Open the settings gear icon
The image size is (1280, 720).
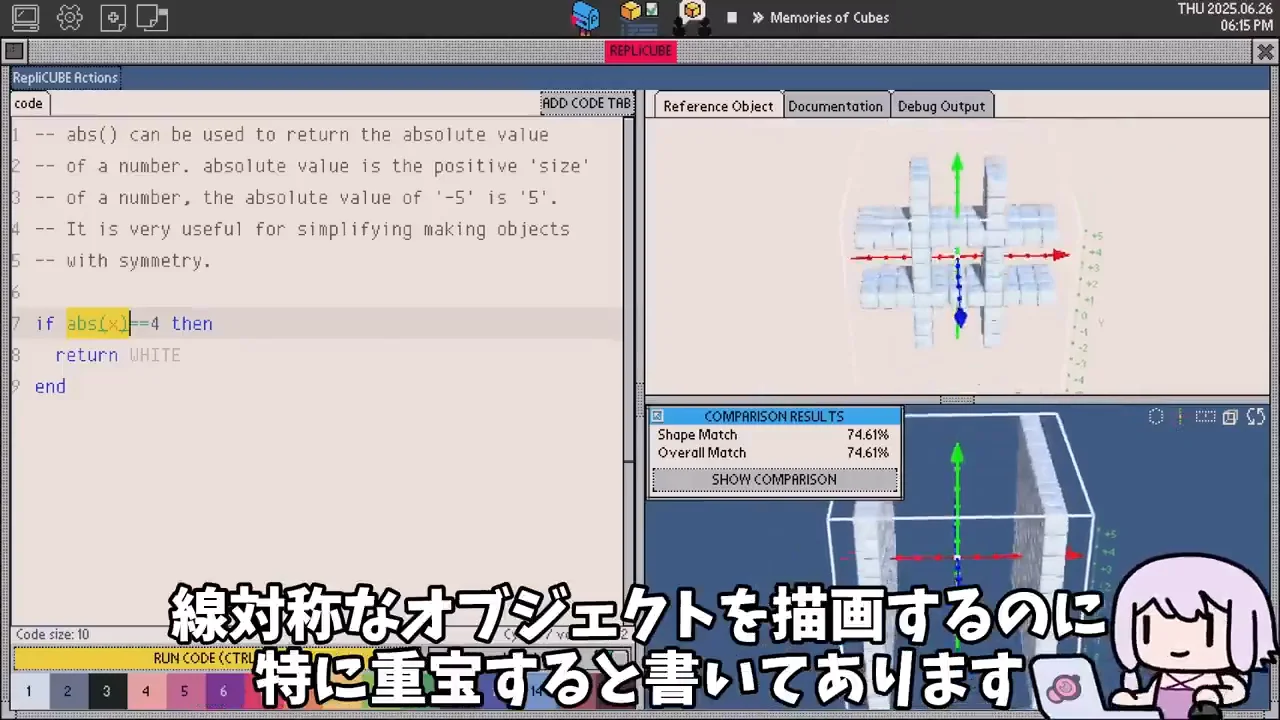click(69, 17)
